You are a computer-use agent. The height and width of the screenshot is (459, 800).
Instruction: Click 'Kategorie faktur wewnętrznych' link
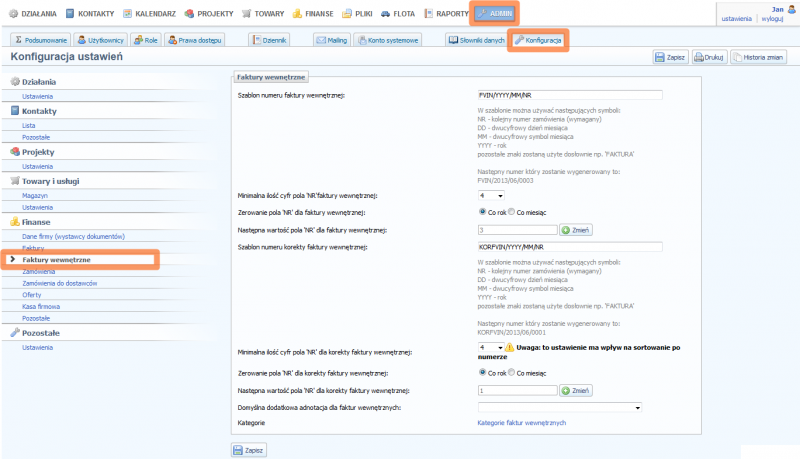click(522, 423)
